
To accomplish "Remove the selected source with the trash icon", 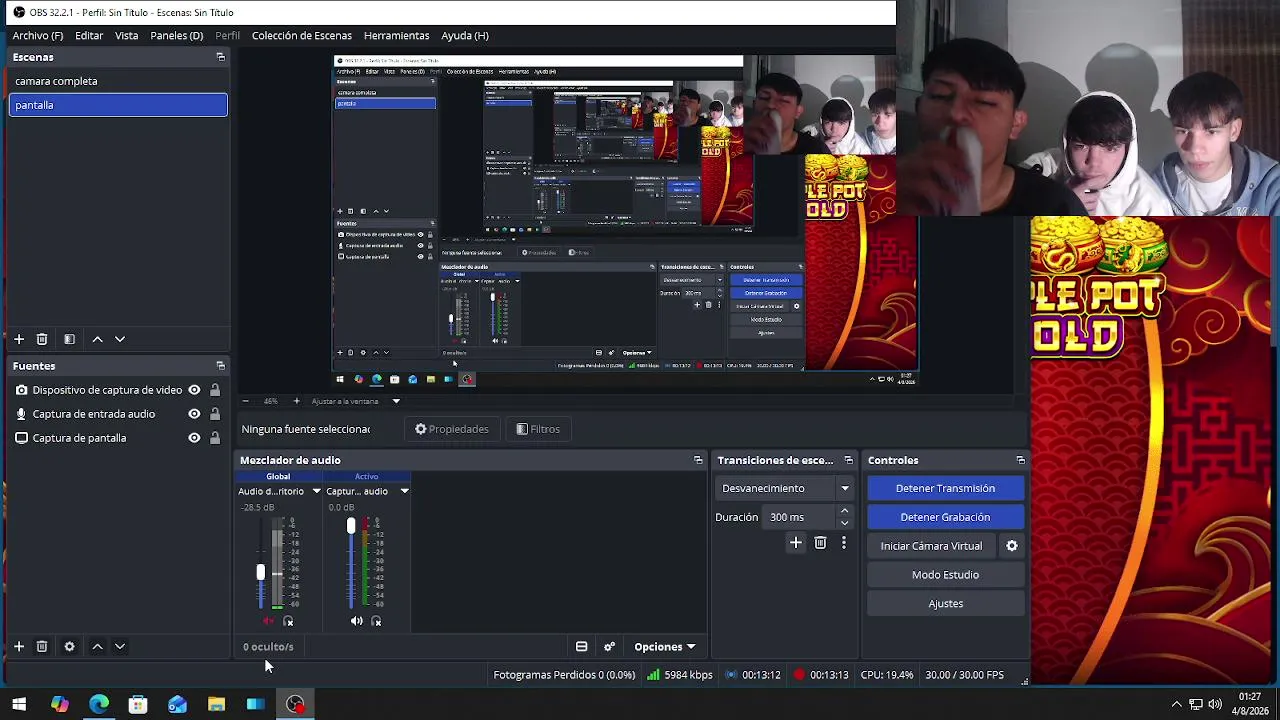I will (42, 646).
